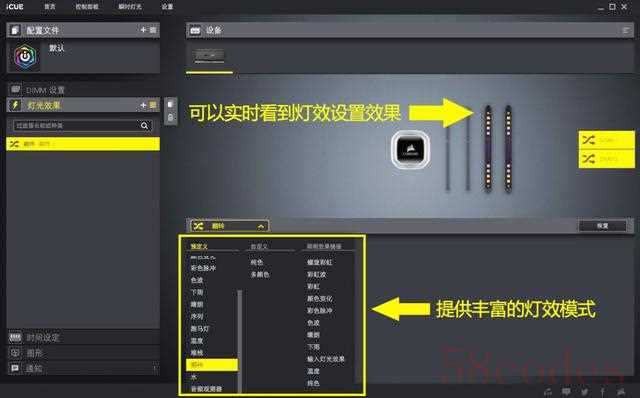Click the 恢复 button

point(602,226)
